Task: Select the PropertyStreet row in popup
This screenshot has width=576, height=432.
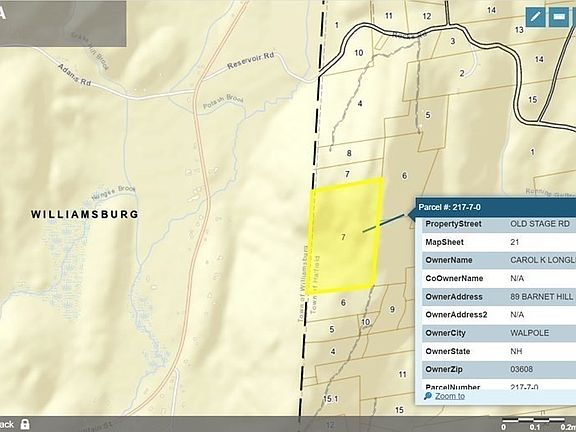Action: (499, 224)
